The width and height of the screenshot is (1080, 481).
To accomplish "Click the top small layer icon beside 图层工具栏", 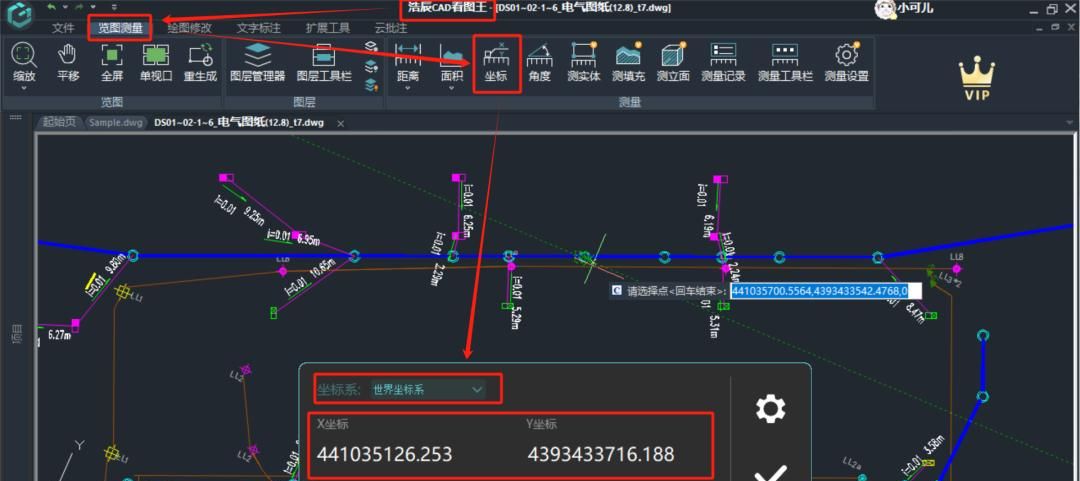I will [371, 46].
